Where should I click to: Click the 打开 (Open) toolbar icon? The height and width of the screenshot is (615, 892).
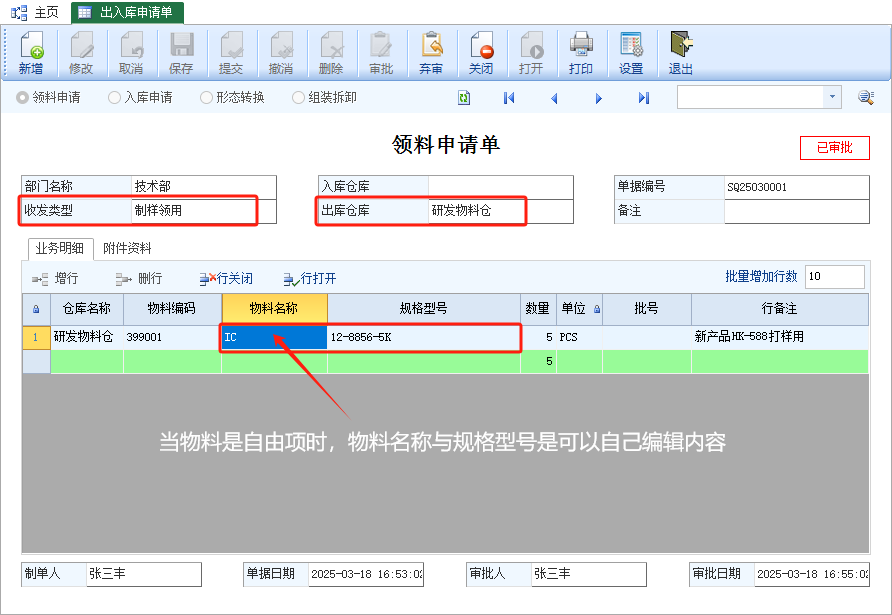pos(531,53)
